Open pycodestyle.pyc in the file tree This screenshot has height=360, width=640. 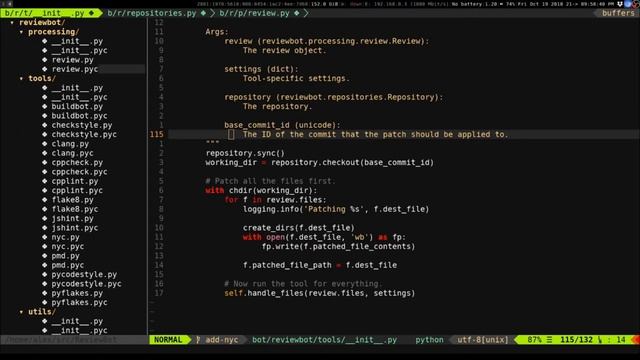(x=87, y=284)
